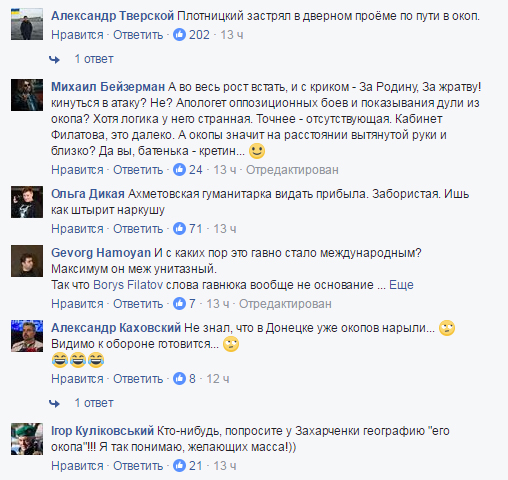Click the like thumb icon with 24 reactions
The image size is (508, 480).
tap(179, 170)
